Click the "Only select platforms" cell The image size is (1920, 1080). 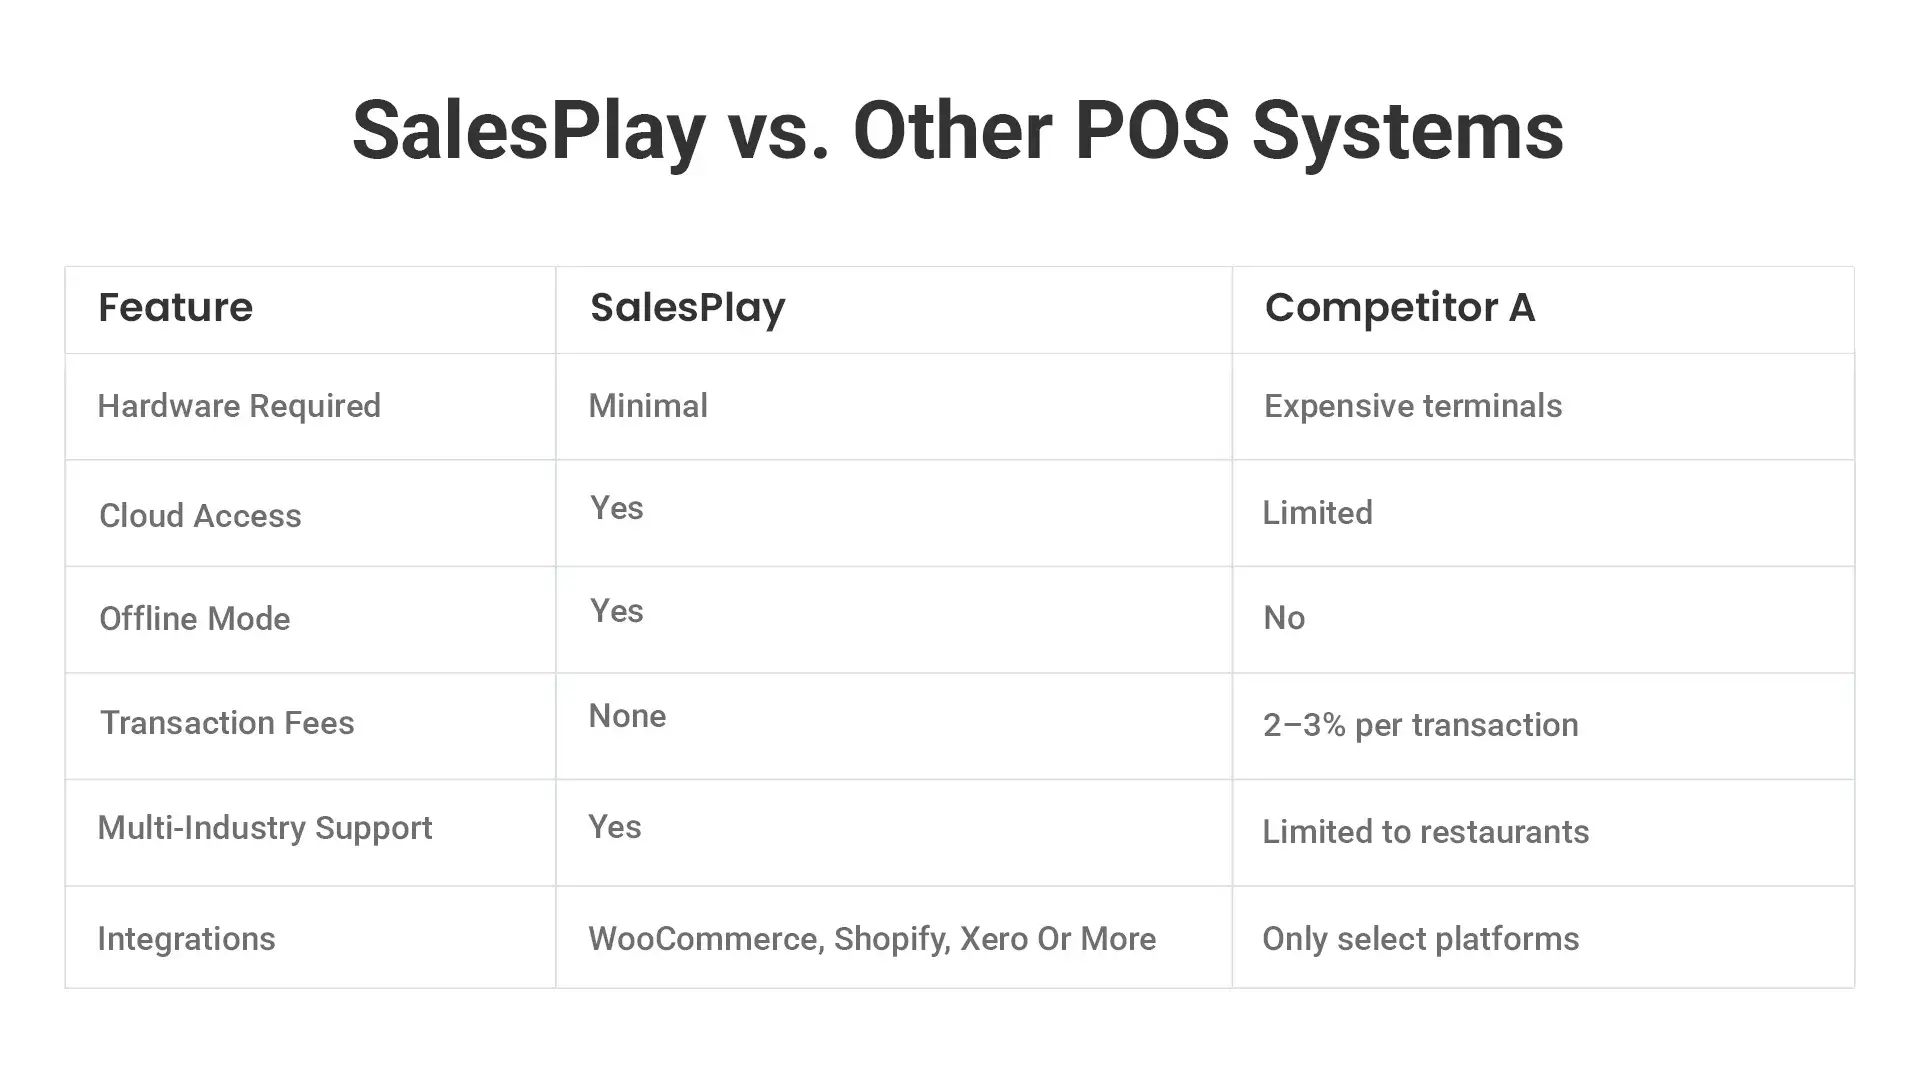point(1420,939)
